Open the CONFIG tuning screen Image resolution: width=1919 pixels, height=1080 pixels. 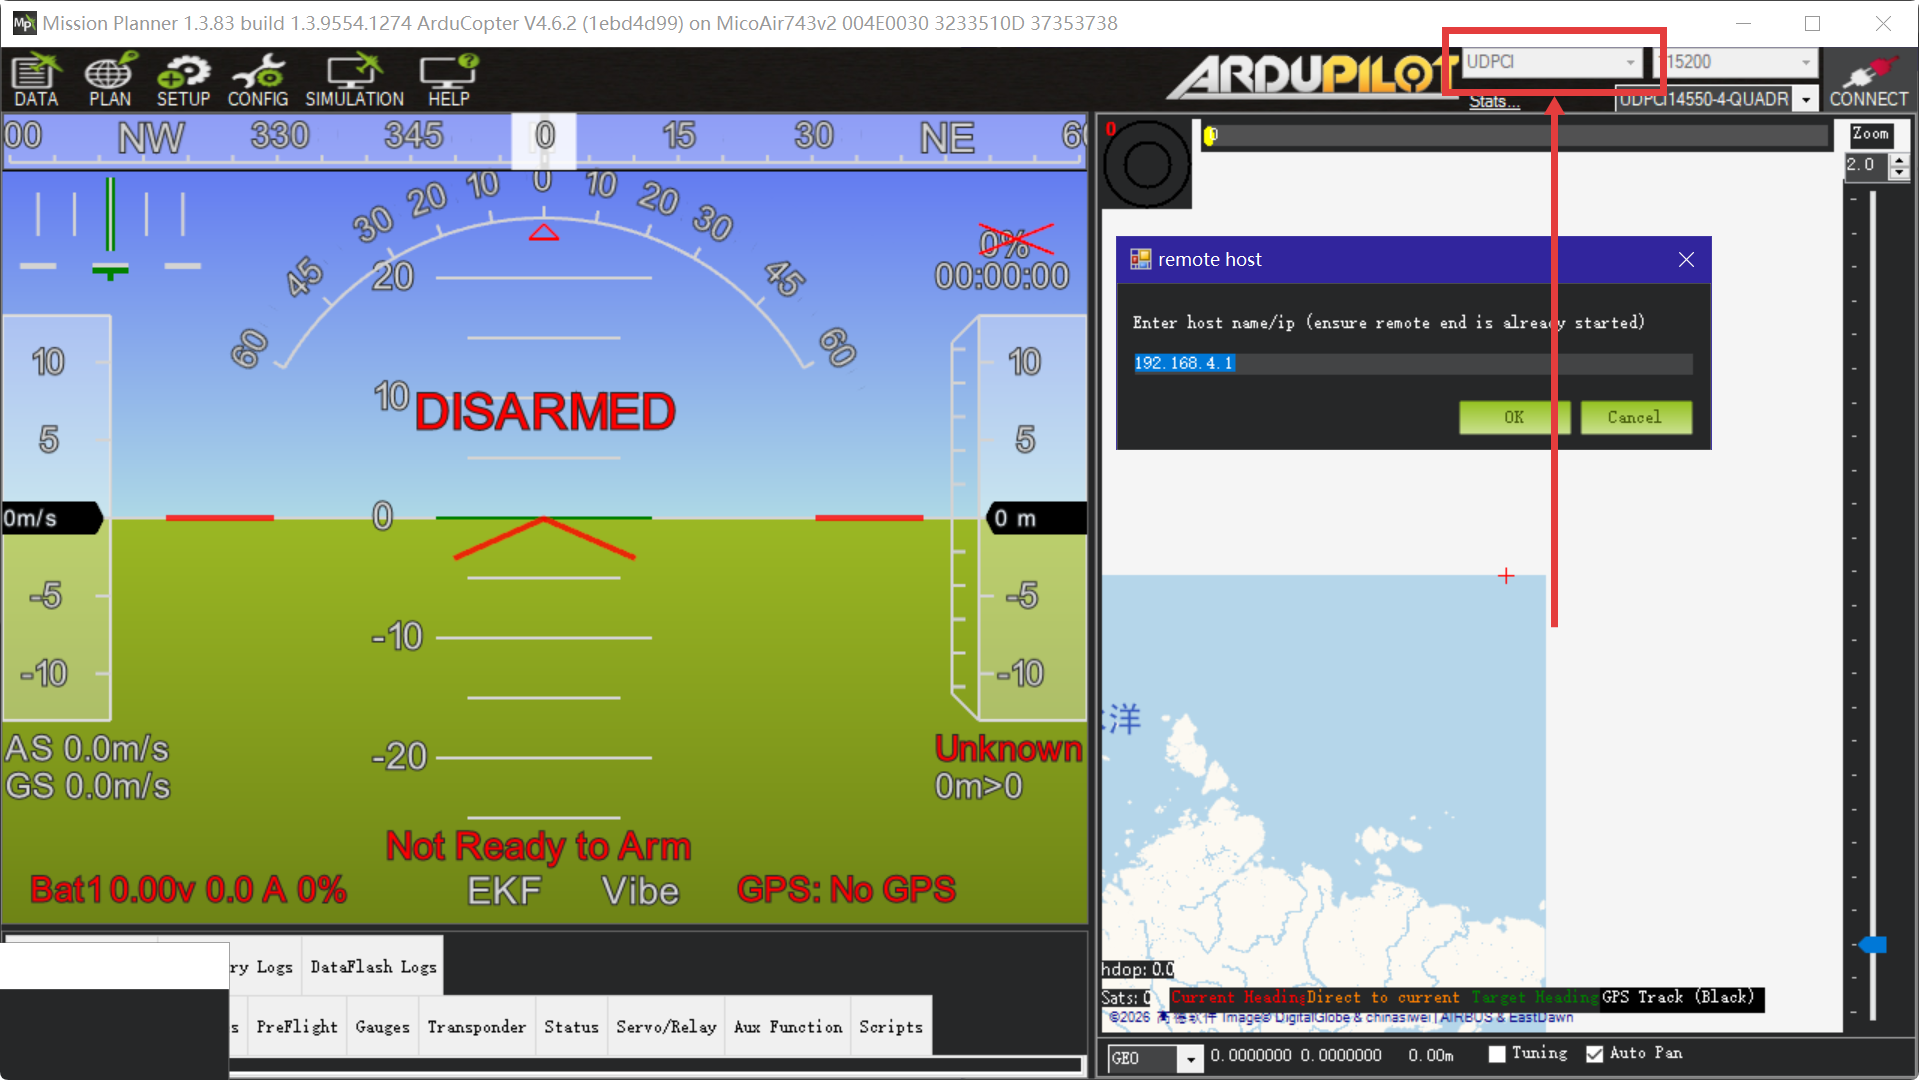[x=258, y=80]
